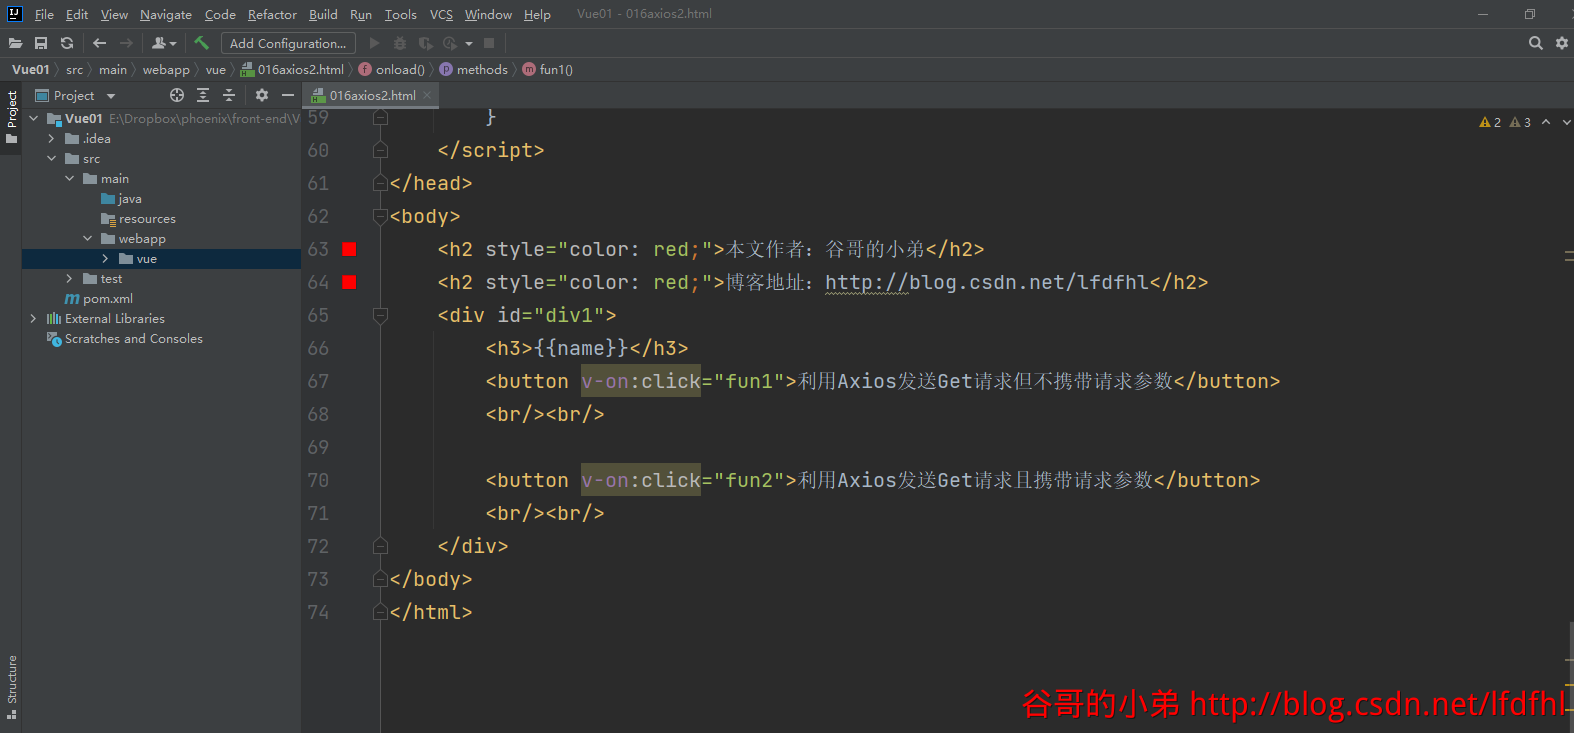The height and width of the screenshot is (733, 1574).
Task: Expand the vue folder
Action: (x=105, y=258)
